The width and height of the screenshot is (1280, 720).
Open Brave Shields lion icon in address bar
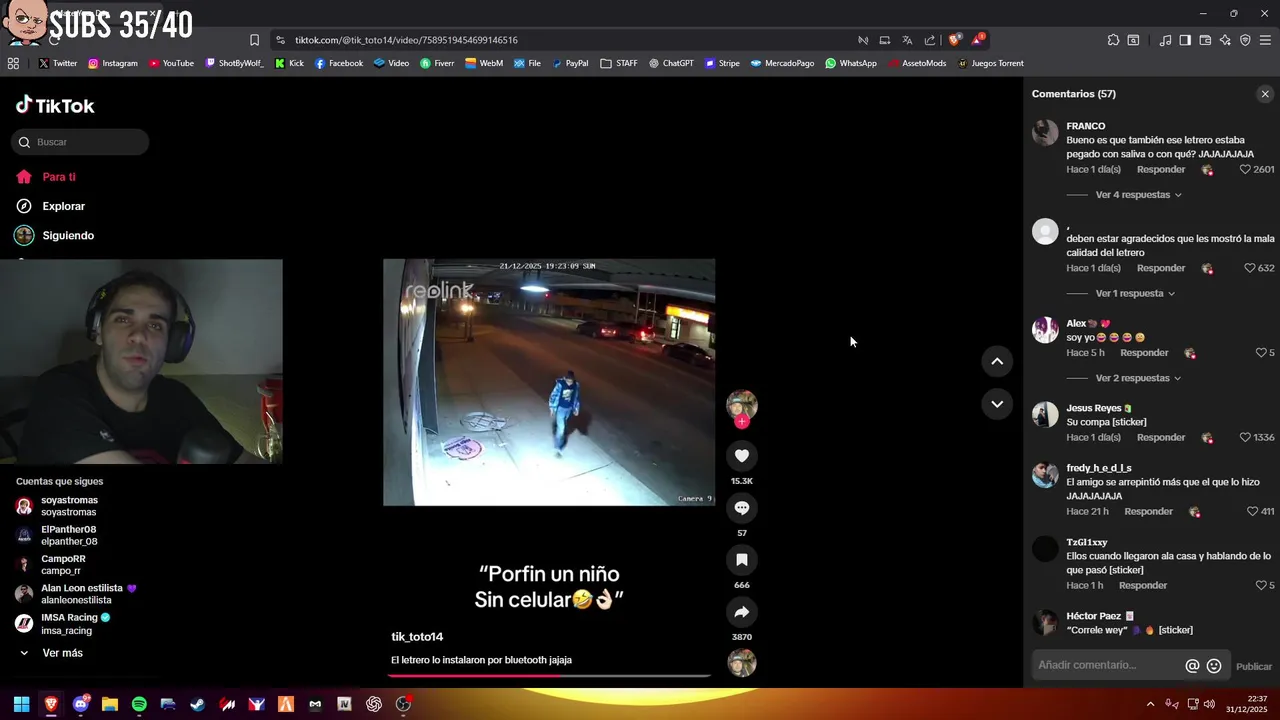tap(955, 40)
